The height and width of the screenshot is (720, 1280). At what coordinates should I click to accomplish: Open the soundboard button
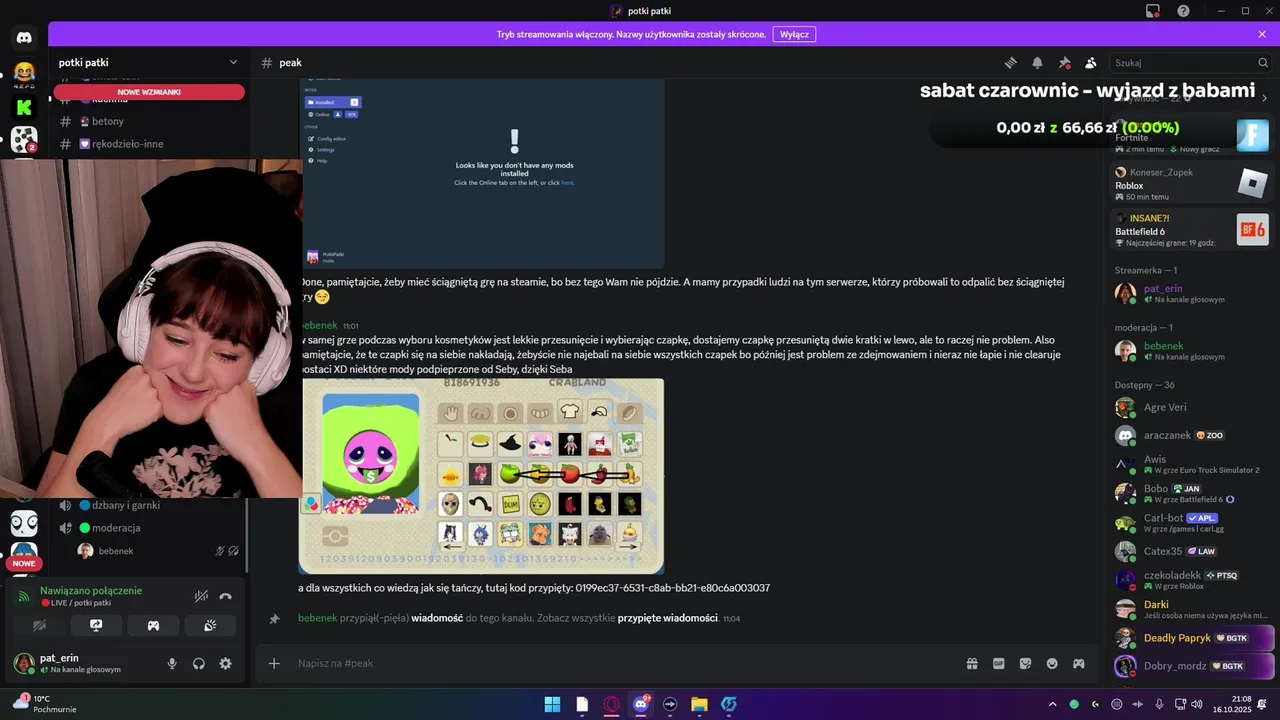pos(210,625)
